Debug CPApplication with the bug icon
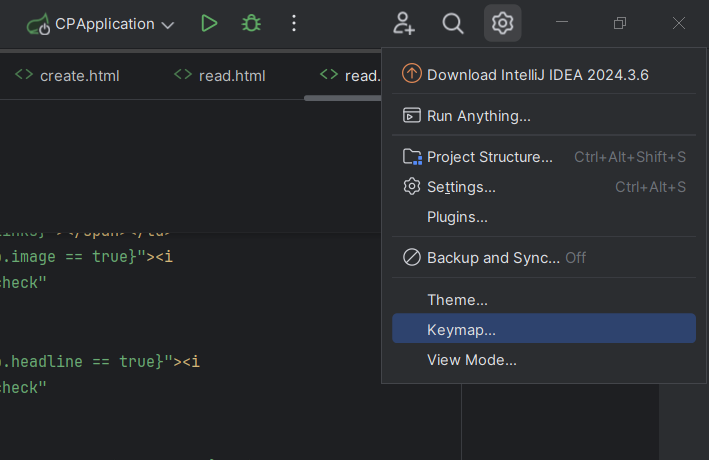 (251, 23)
